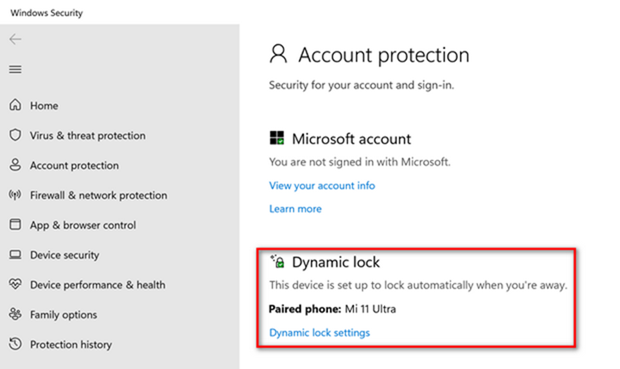Click the Dynamic lock padlock icon
620x369 pixels.
[x=277, y=261]
